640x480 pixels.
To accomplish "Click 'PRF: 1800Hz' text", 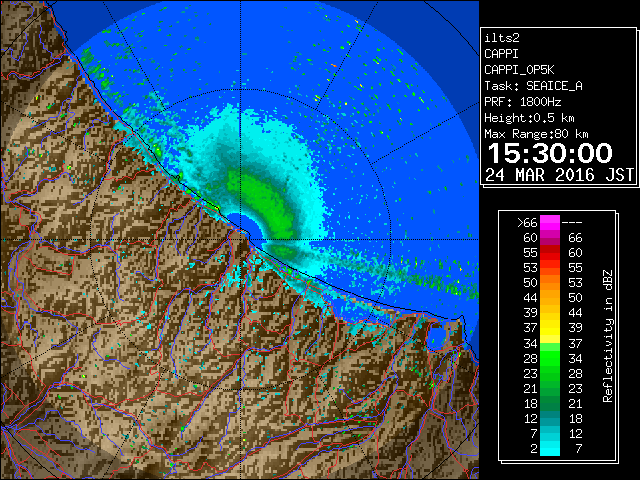I will pyautogui.click(x=522, y=102).
